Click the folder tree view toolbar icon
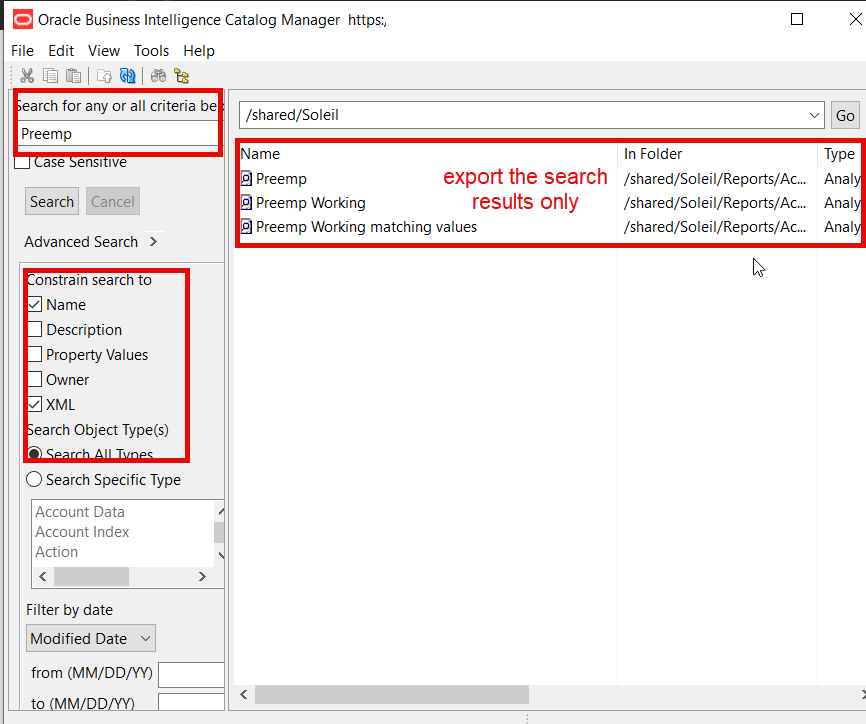Viewport: 866px width, 724px height. [x=181, y=76]
